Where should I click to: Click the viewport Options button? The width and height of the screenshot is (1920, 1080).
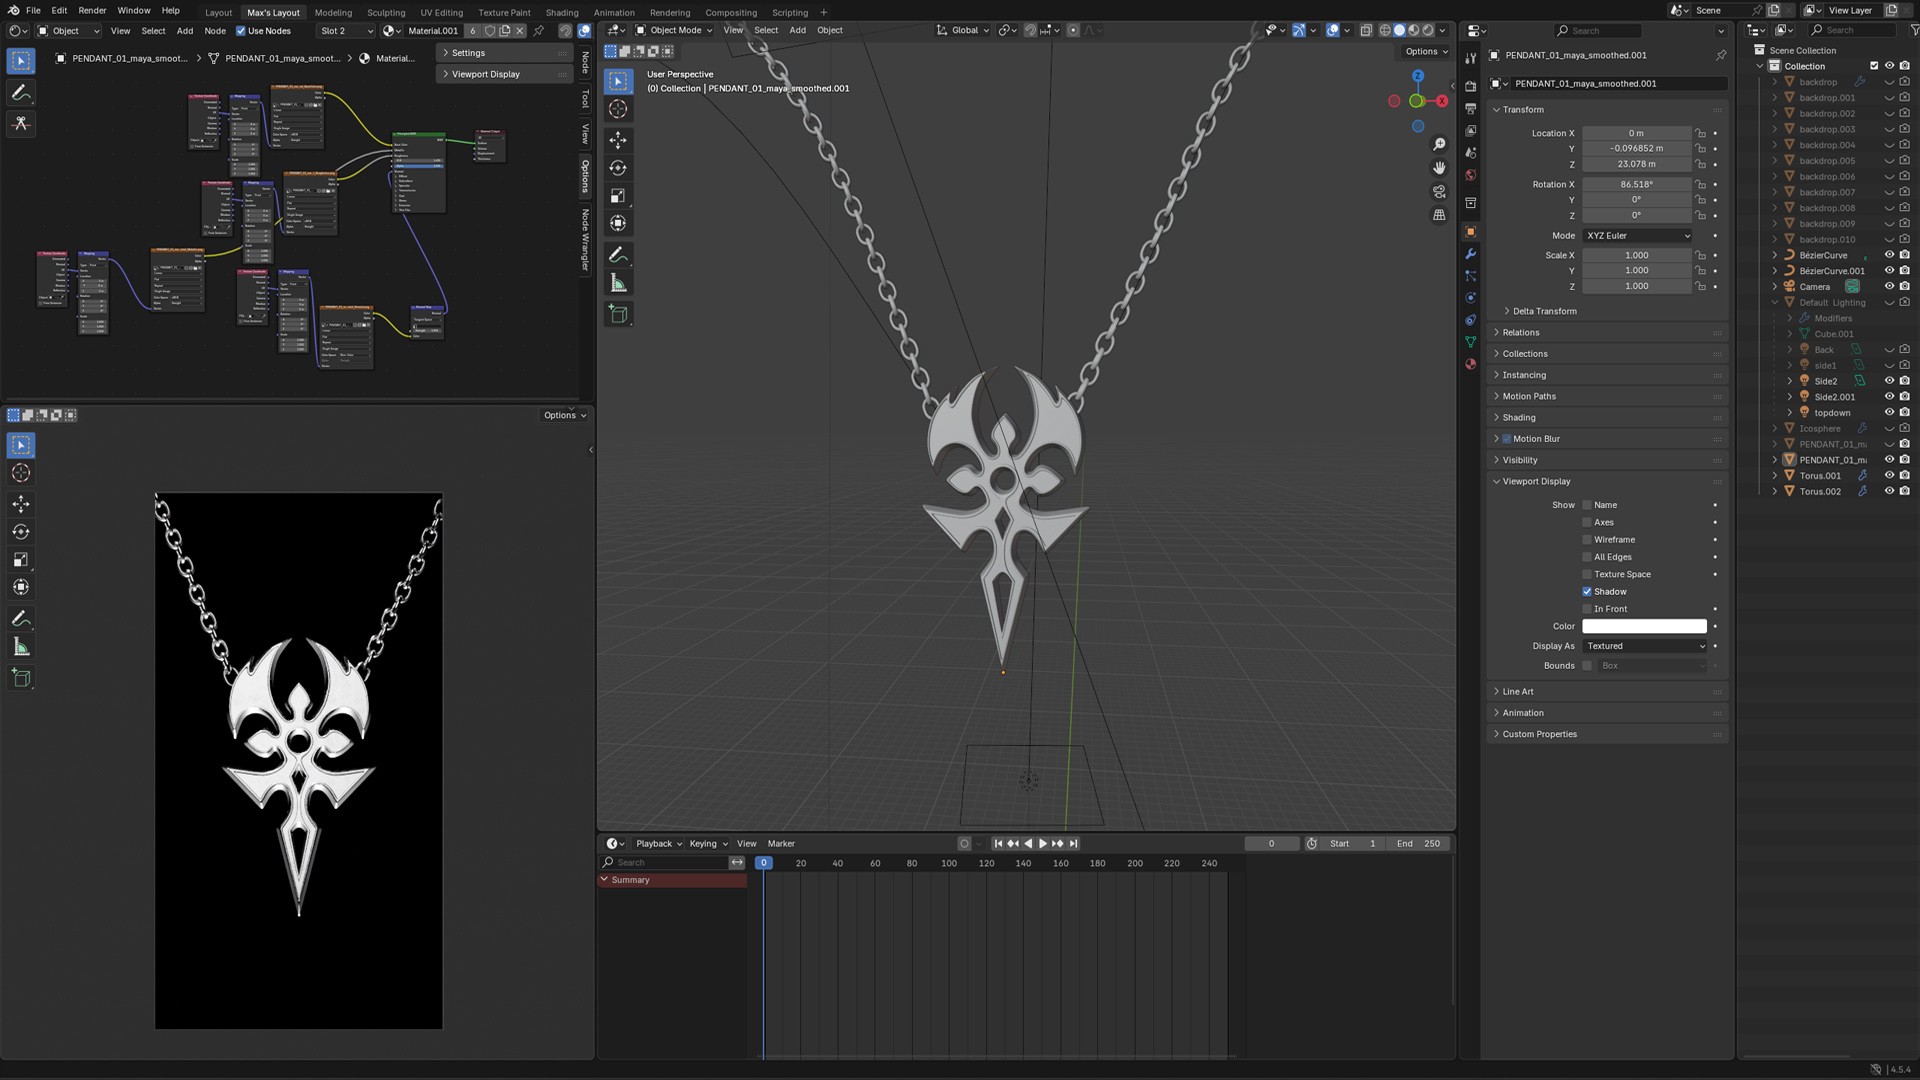pos(1425,52)
